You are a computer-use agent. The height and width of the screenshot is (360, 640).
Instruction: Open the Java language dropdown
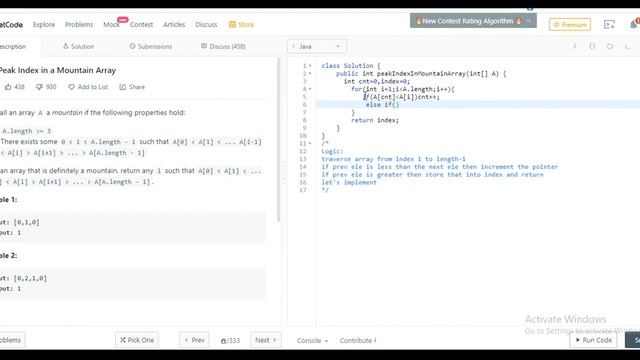(x=317, y=46)
